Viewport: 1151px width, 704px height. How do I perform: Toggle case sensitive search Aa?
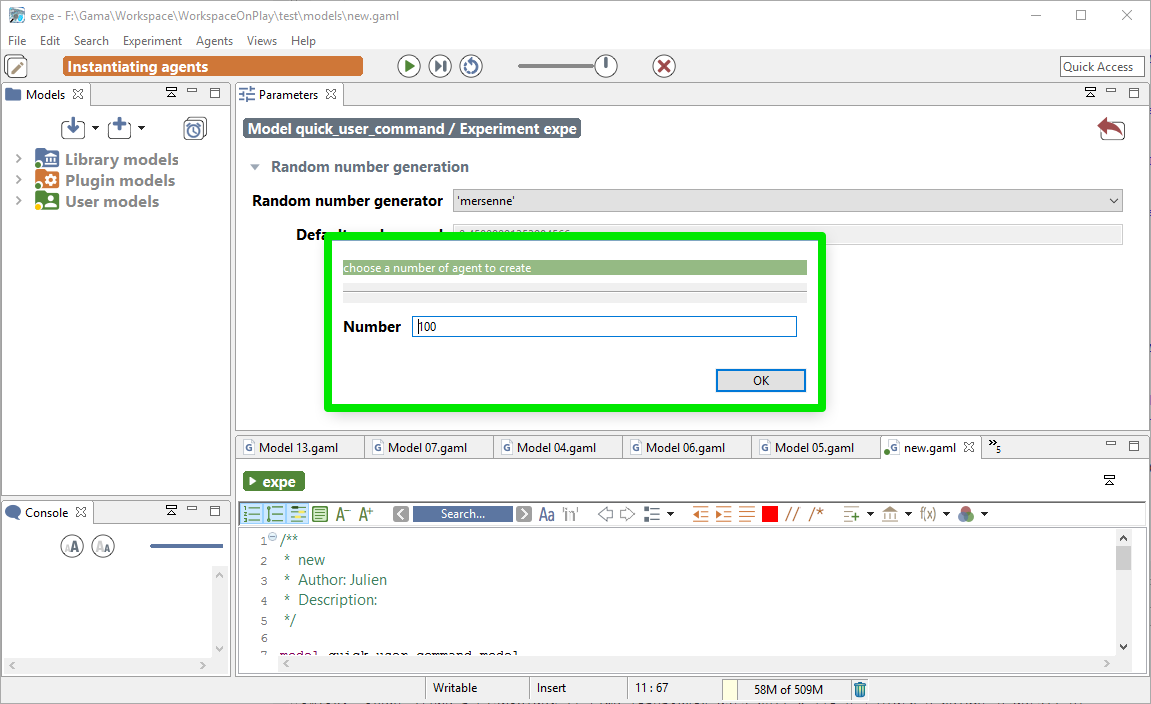(x=547, y=514)
